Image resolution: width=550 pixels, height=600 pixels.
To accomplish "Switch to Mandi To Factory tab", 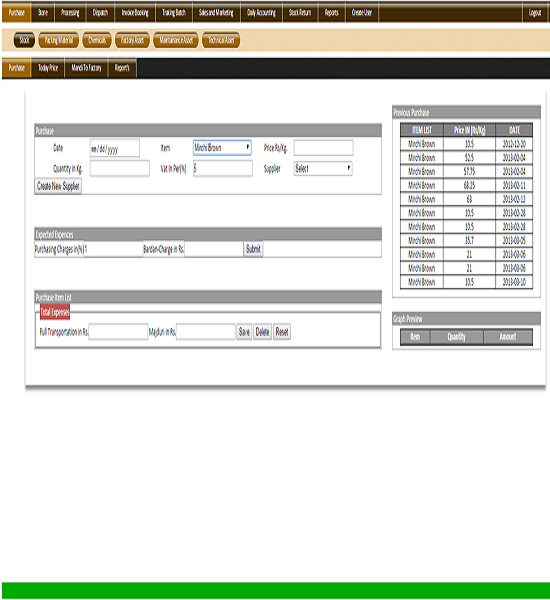I will coord(86,68).
